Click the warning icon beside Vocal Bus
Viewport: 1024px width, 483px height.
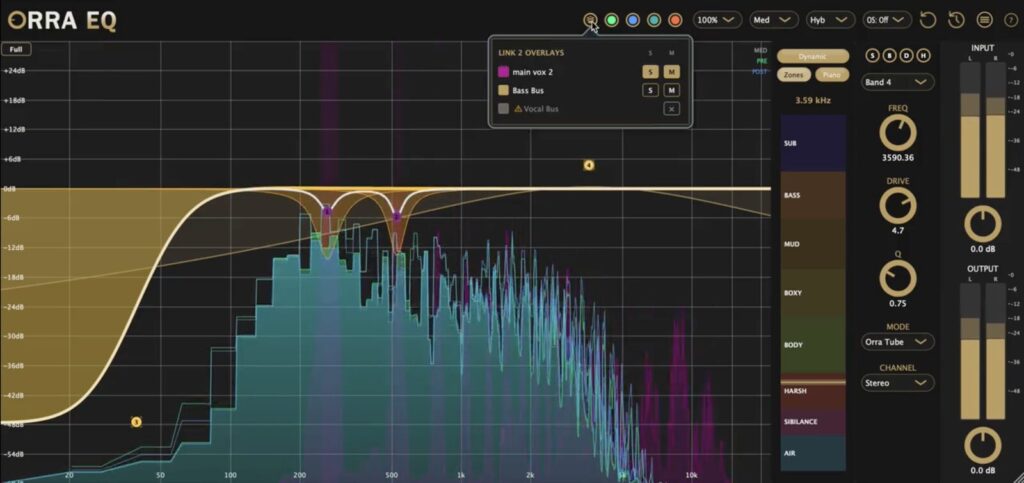(519, 109)
